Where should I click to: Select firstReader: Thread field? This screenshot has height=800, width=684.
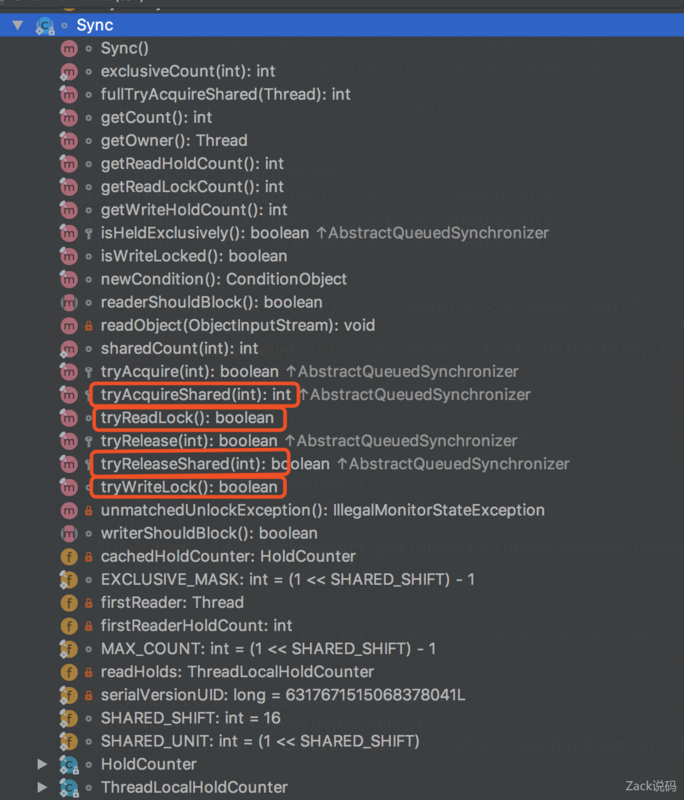[x=172, y=603]
